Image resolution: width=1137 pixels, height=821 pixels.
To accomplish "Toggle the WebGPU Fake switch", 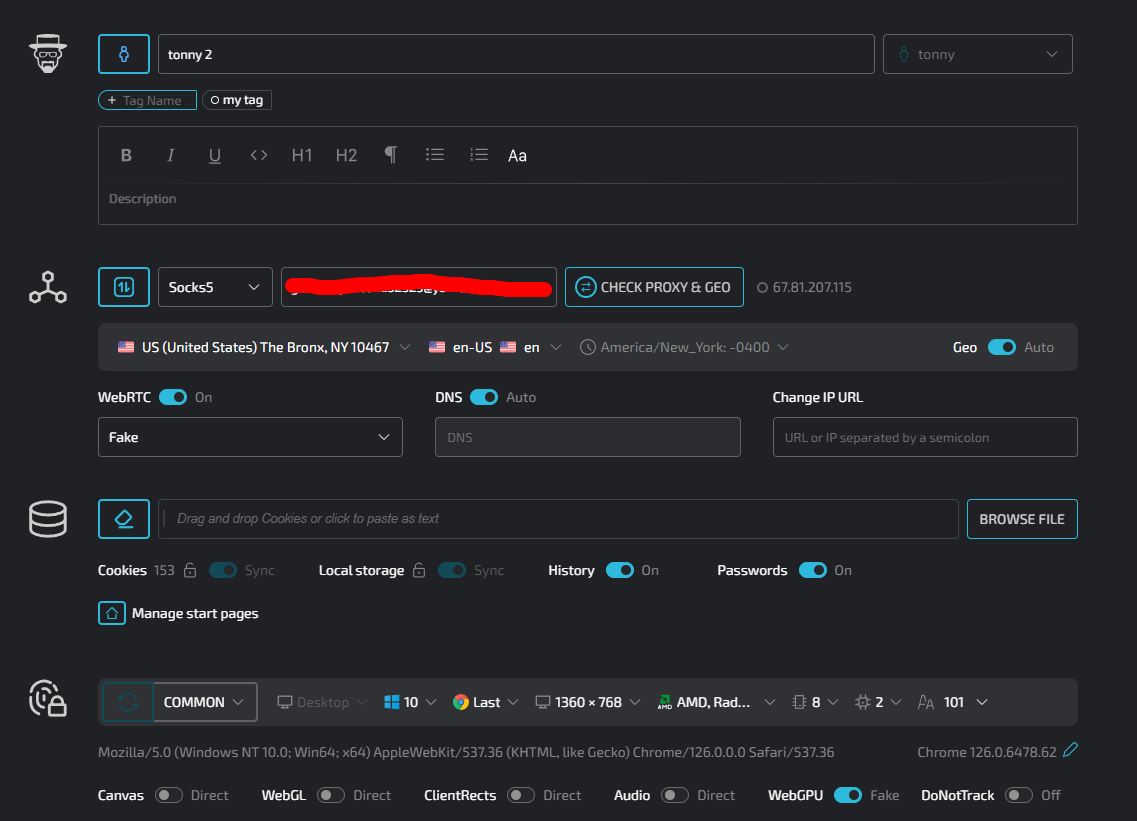I will 848,796.
